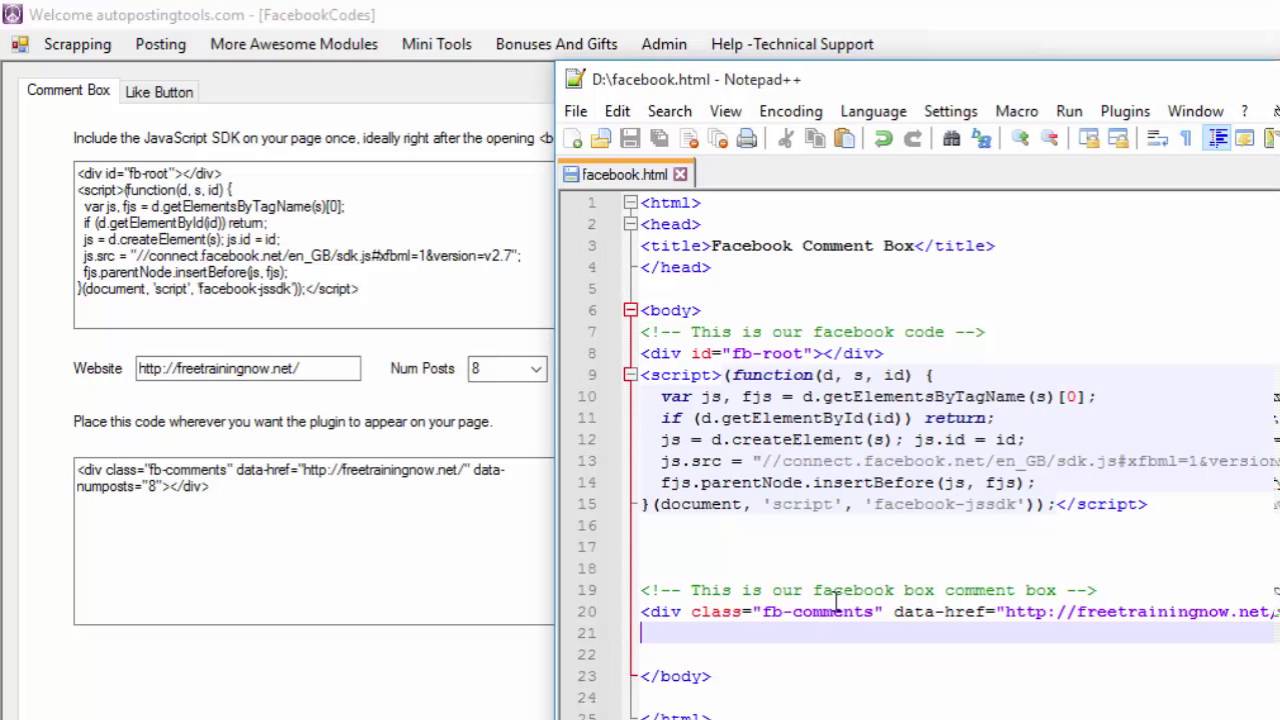Viewport: 1280px width, 720px height.
Task: Click the closing body tag on line 23
Action: 676,676
